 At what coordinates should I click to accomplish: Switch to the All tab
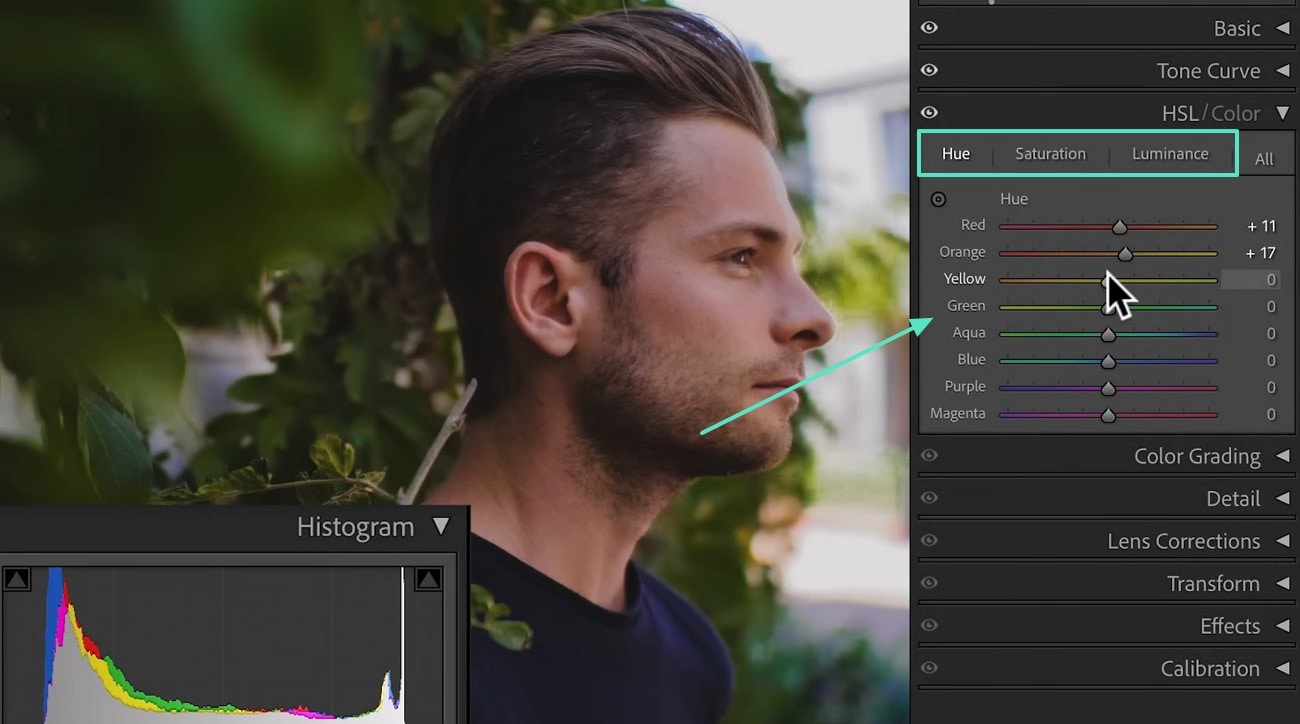(x=1264, y=158)
